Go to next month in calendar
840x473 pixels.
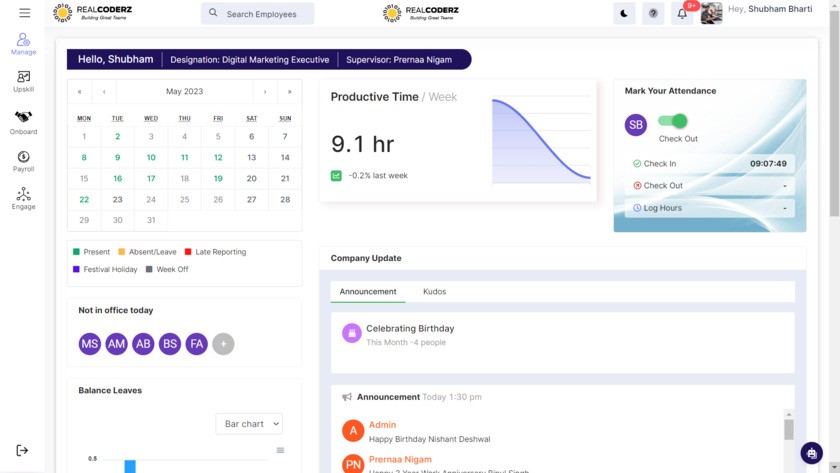(x=265, y=91)
